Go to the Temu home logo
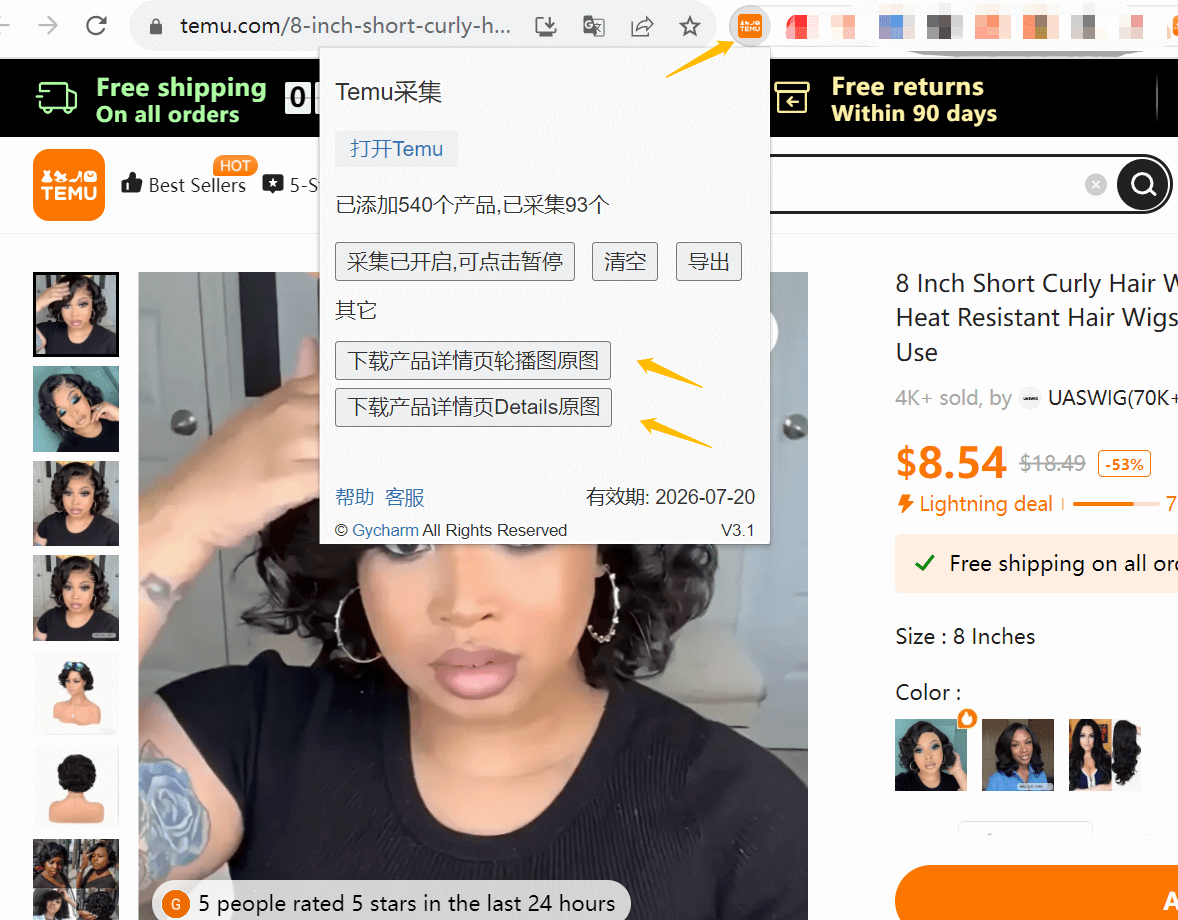Viewport: 1178px width, 920px height. [x=69, y=185]
